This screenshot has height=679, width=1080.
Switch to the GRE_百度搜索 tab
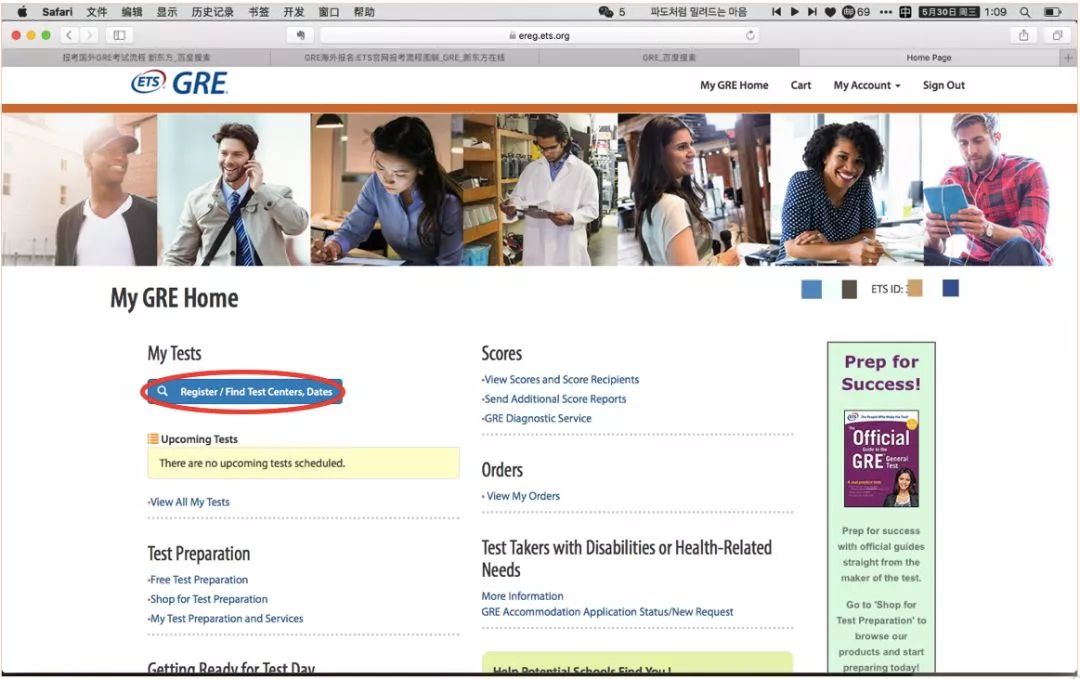[669, 58]
